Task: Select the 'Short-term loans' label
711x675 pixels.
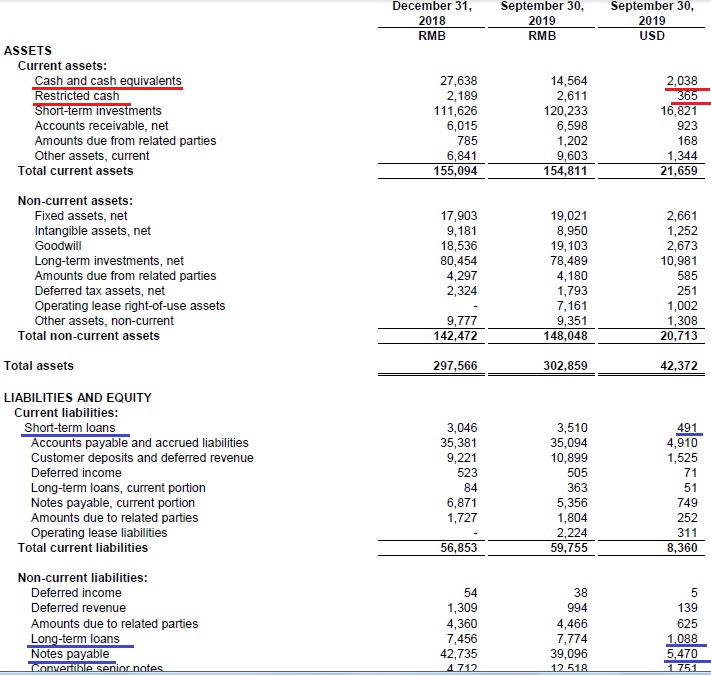Action: [x=70, y=427]
